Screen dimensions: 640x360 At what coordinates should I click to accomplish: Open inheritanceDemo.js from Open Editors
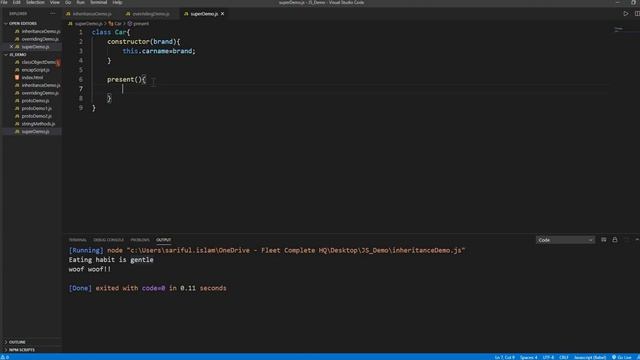click(41, 31)
